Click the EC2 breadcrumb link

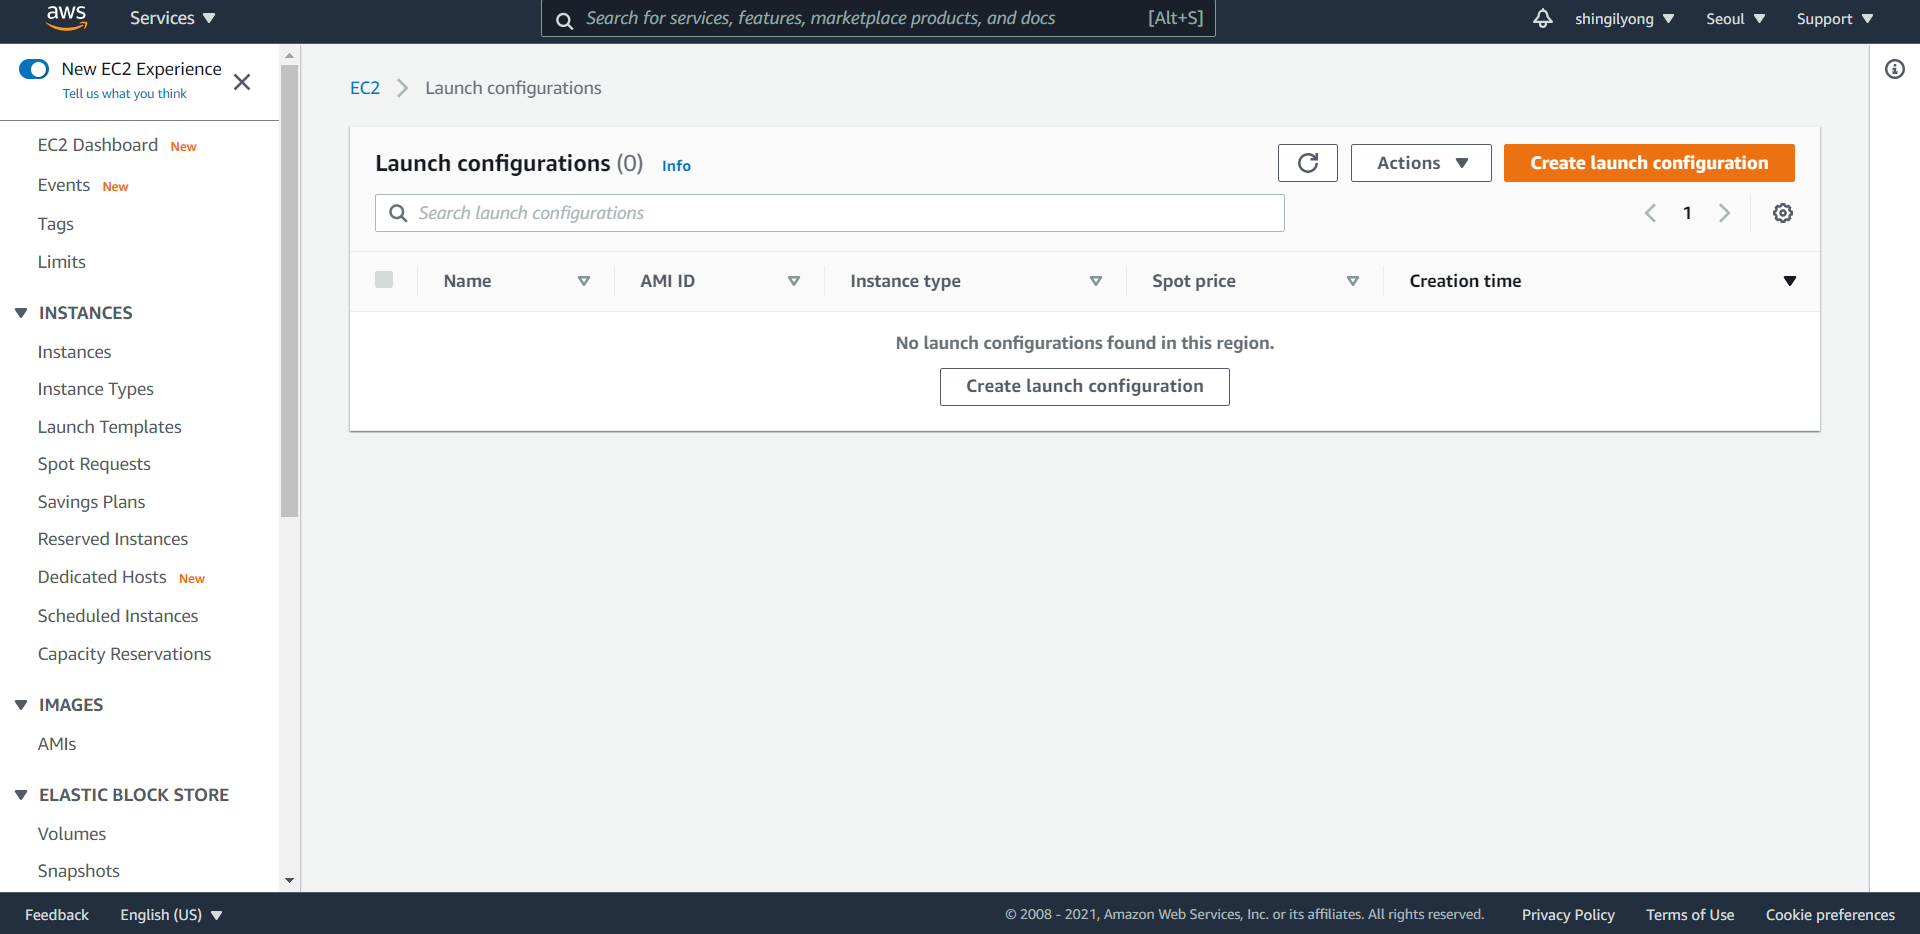tap(365, 88)
